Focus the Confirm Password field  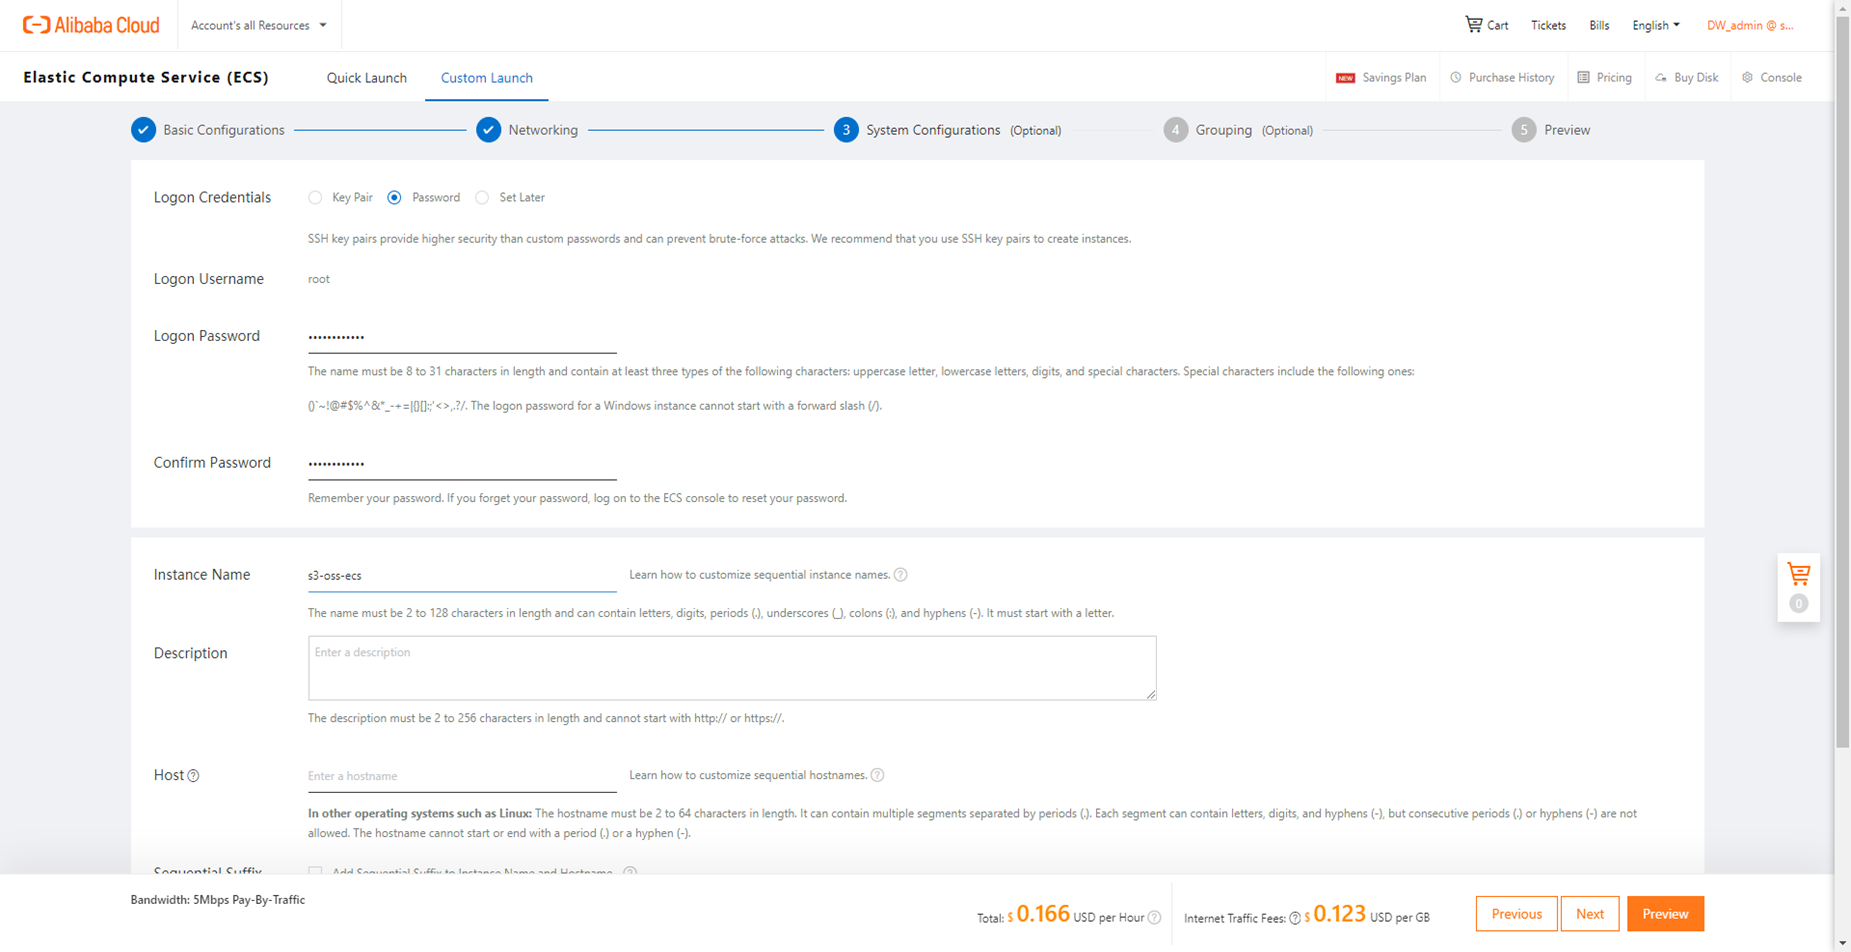pos(462,464)
